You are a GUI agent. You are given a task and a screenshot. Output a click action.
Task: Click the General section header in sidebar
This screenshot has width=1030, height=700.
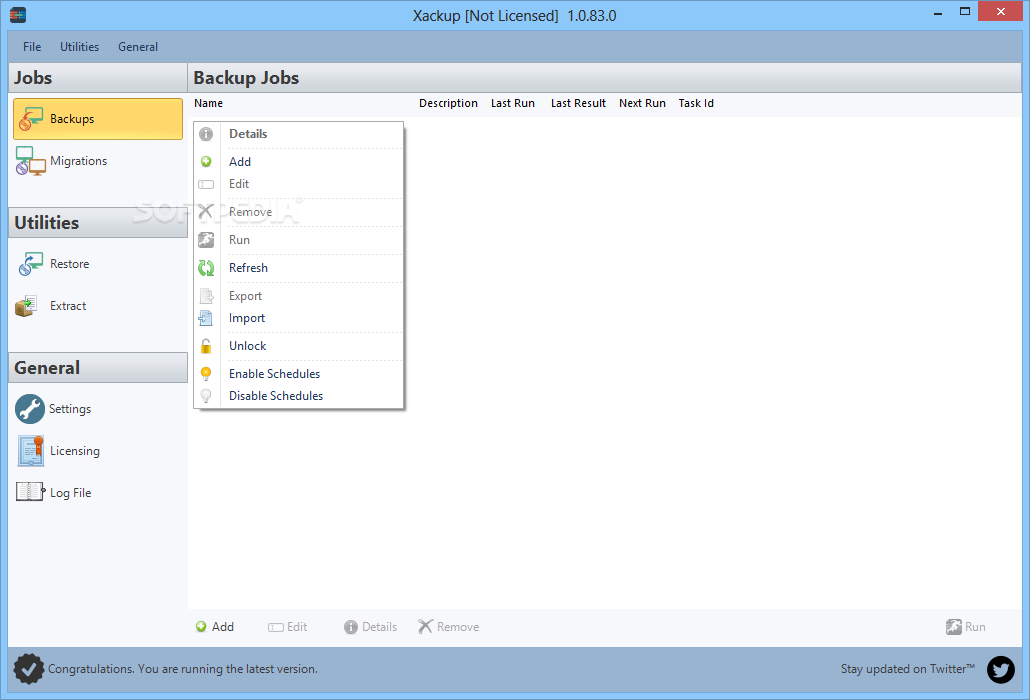[x=98, y=368]
